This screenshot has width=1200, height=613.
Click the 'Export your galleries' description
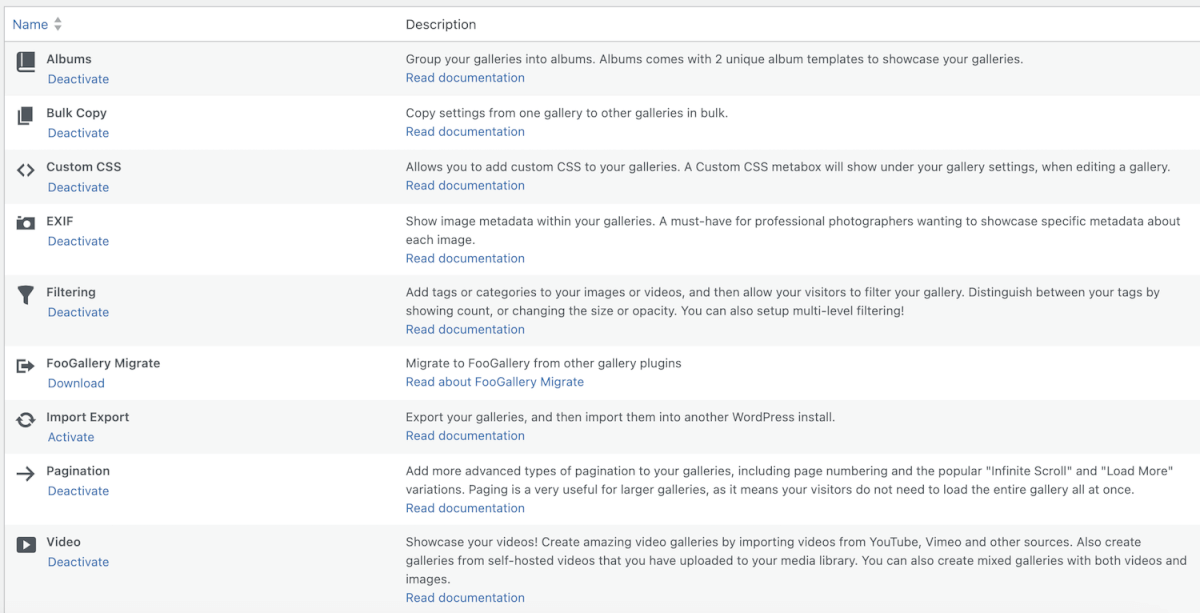click(x=620, y=417)
